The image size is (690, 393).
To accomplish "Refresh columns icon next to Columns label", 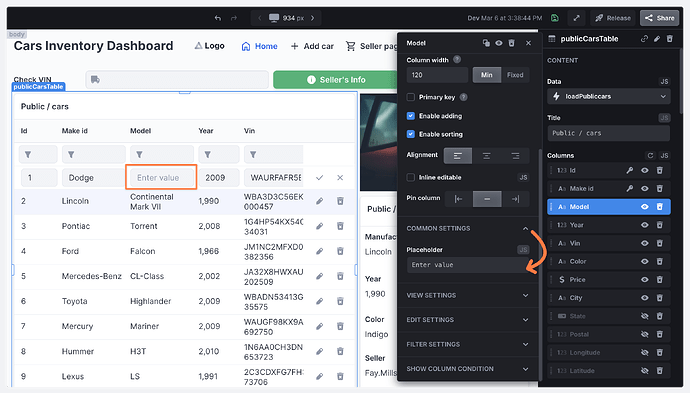I will pyautogui.click(x=650, y=155).
